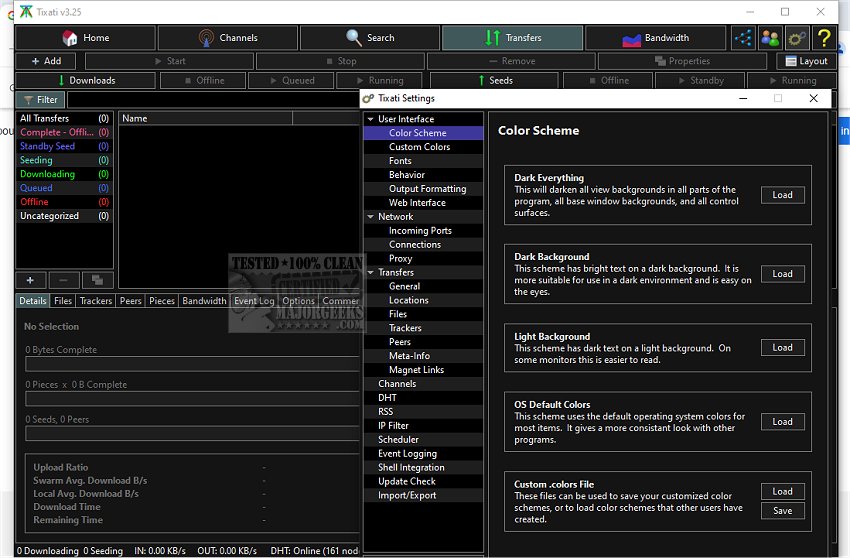Click the yellow question mark help icon

click(823, 38)
